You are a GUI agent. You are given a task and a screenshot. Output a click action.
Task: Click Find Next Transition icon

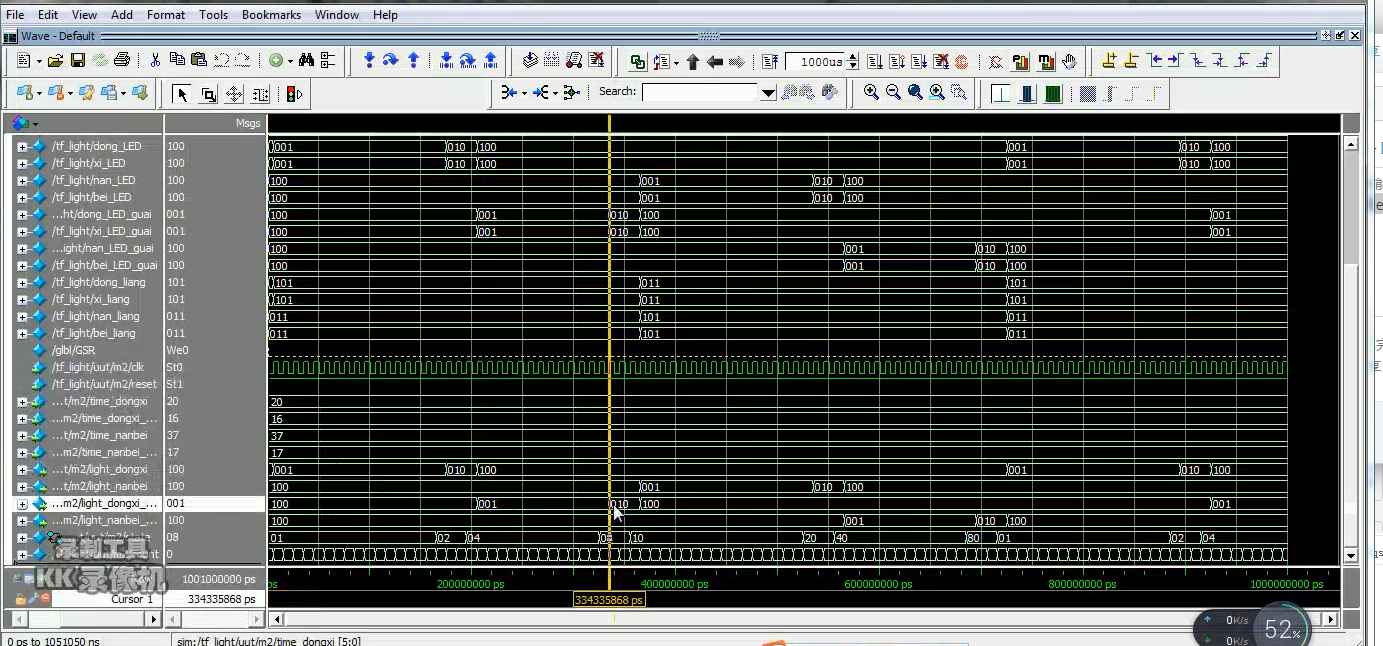click(x=1177, y=61)
